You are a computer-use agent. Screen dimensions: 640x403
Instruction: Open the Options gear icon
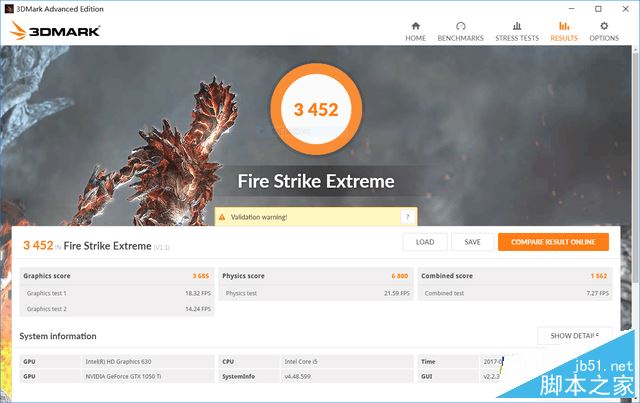coord(604,26)
